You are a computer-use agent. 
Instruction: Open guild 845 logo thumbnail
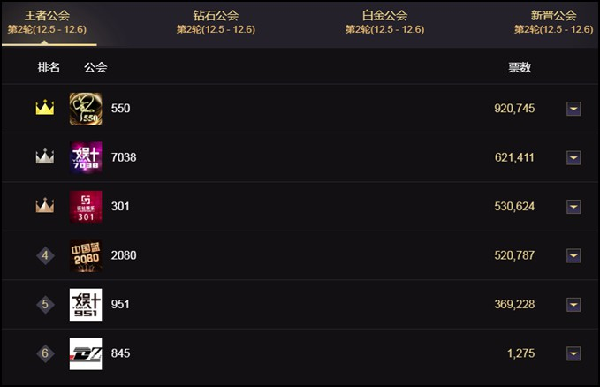(86, 354)
